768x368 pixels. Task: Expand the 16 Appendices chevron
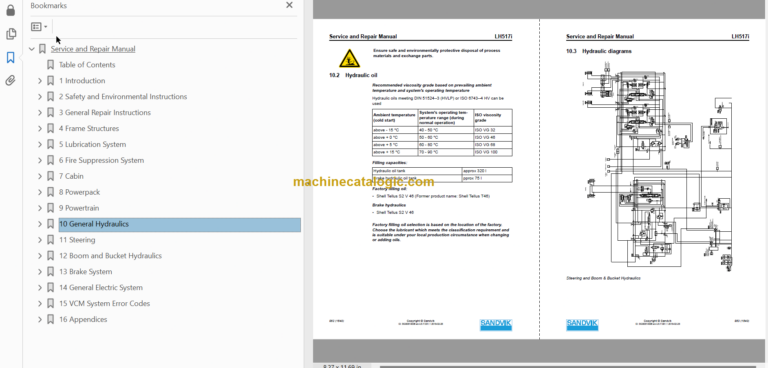coord(40,319)
